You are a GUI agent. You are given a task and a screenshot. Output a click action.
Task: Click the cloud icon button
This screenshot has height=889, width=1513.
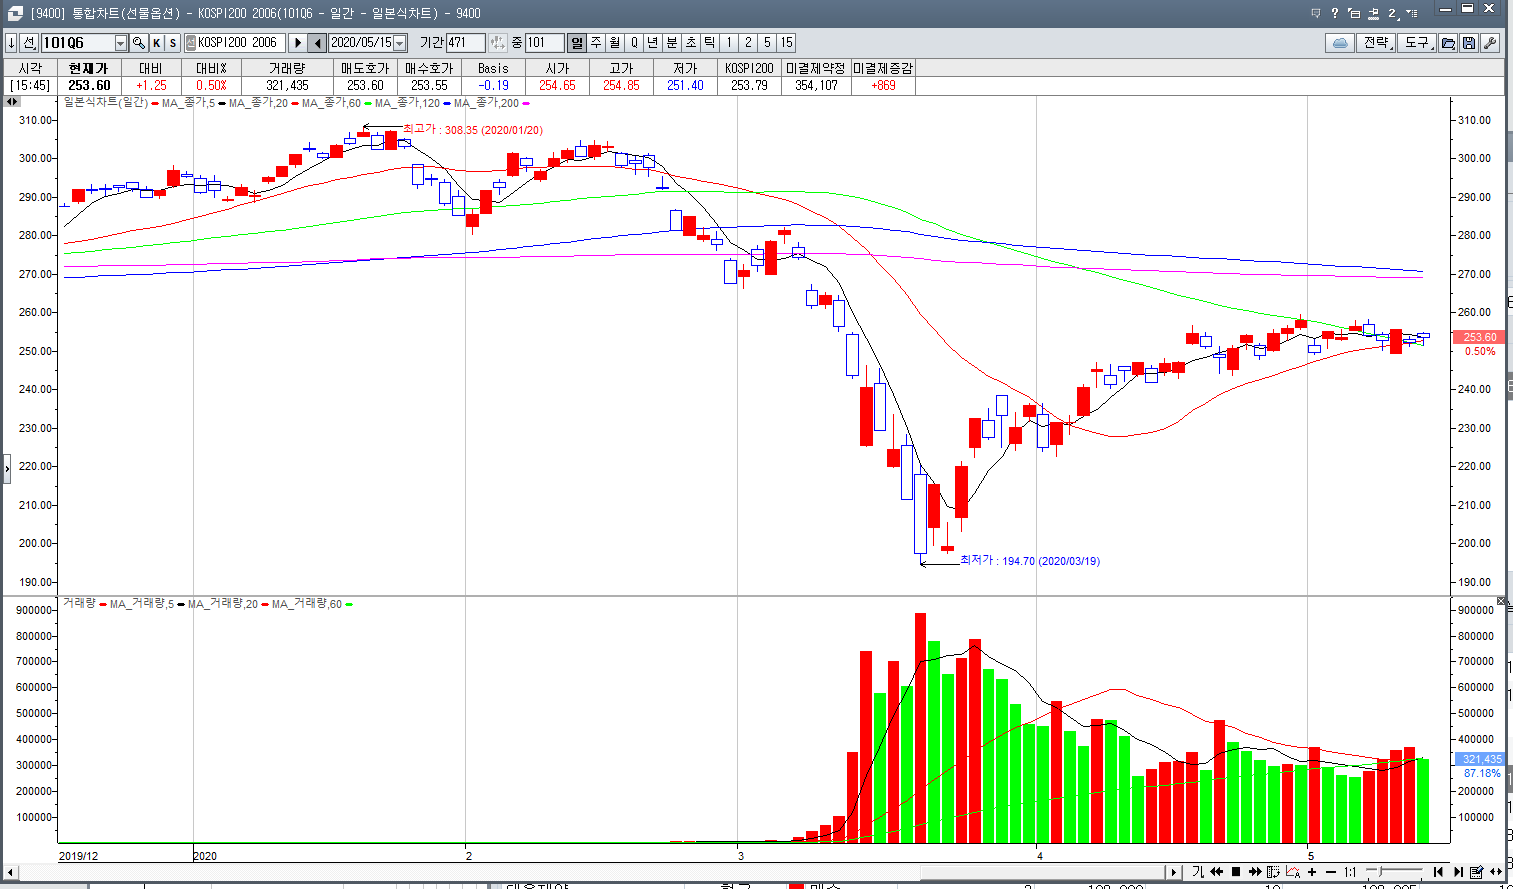(x=1340, y=43)
